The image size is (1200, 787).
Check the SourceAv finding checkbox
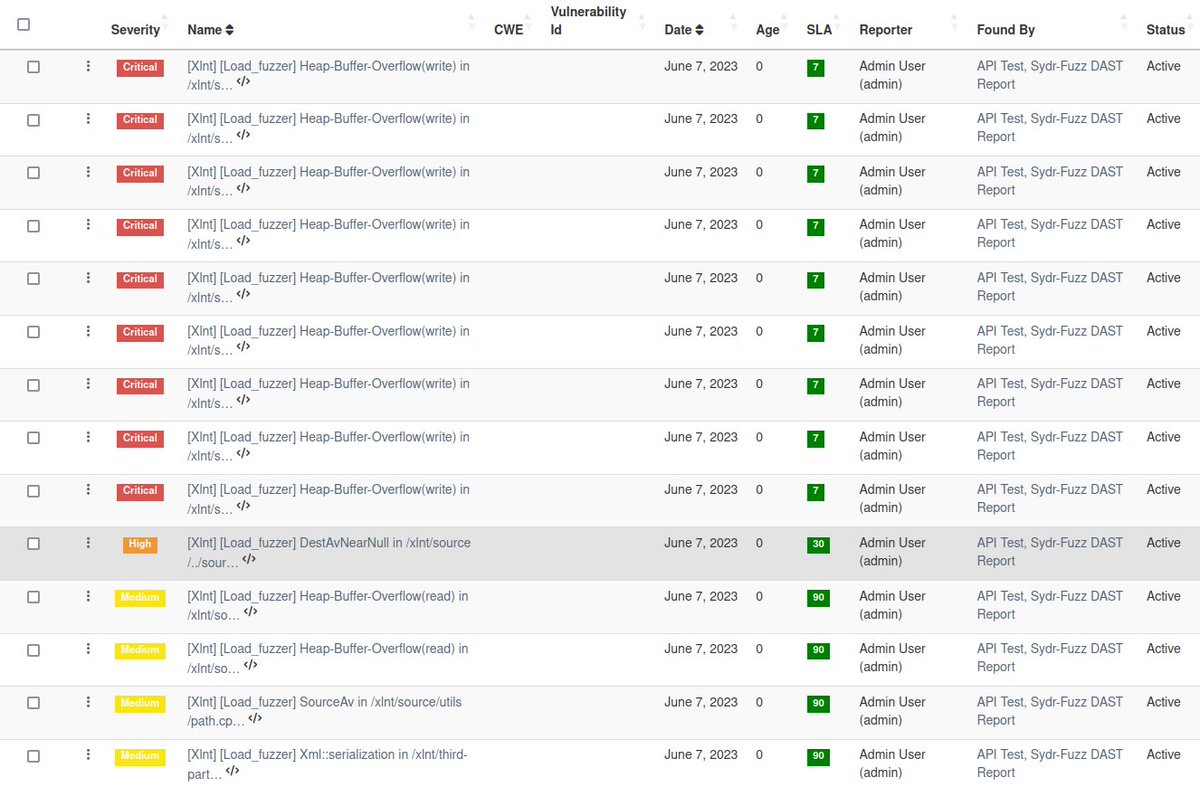point(33,703)
